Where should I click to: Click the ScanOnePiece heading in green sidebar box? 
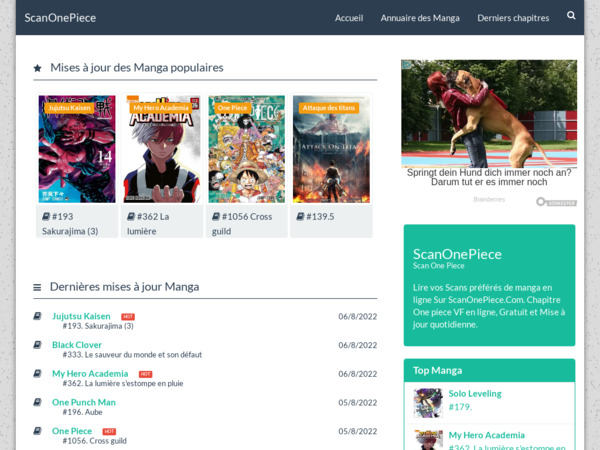point(457,254)
